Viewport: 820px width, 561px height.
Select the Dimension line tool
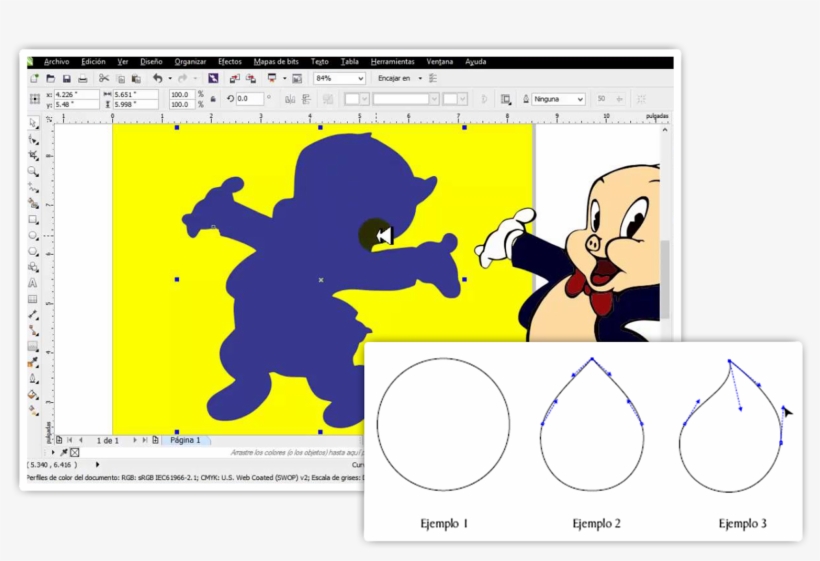coord(33,315)
